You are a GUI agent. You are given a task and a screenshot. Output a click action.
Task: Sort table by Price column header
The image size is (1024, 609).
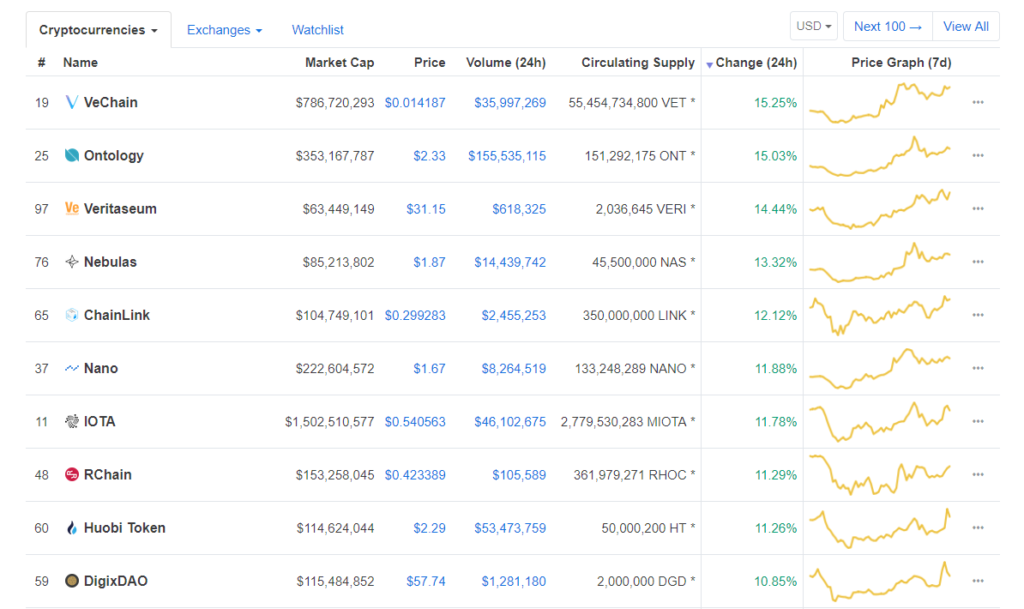(430, 63)
